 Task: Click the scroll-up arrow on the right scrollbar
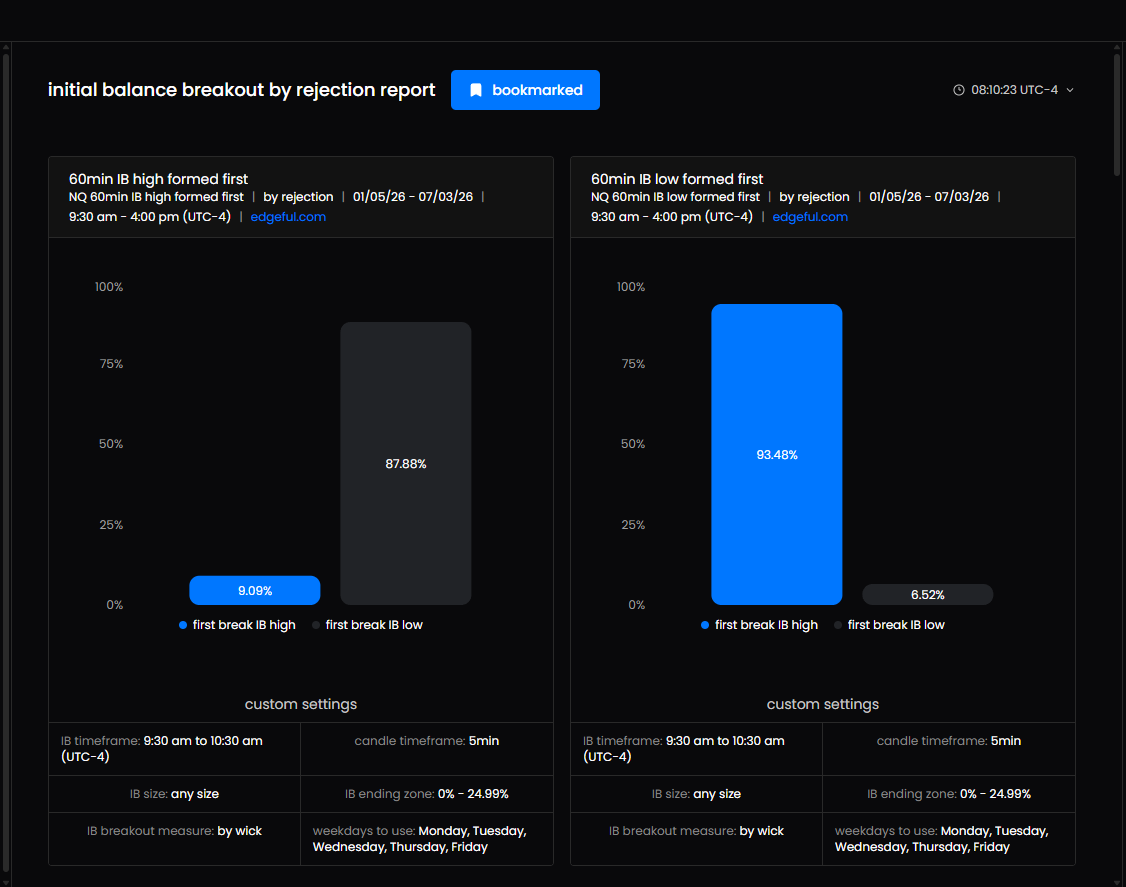[1117, 47]
